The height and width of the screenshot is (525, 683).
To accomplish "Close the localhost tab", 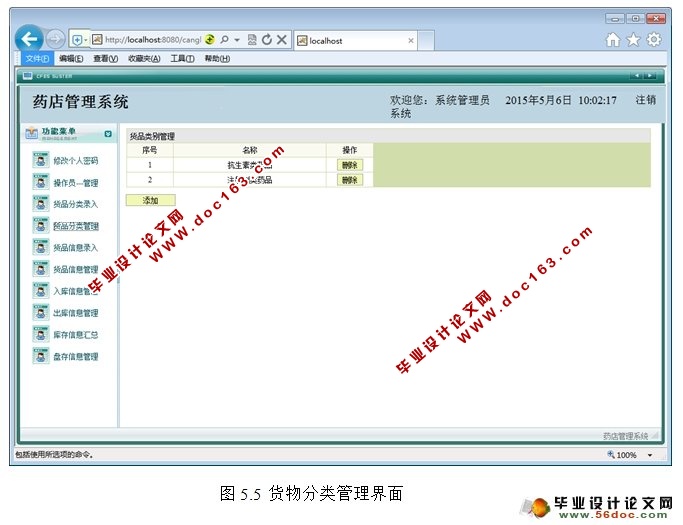I will 410,41.
